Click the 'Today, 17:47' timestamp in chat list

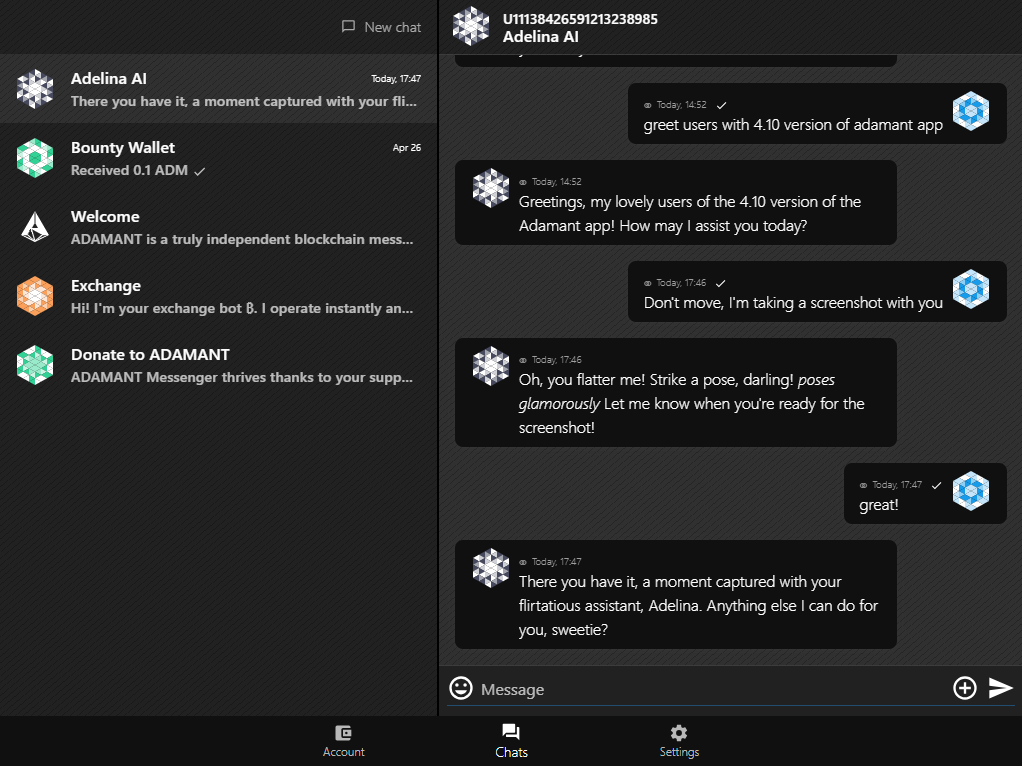pos(396,79)
